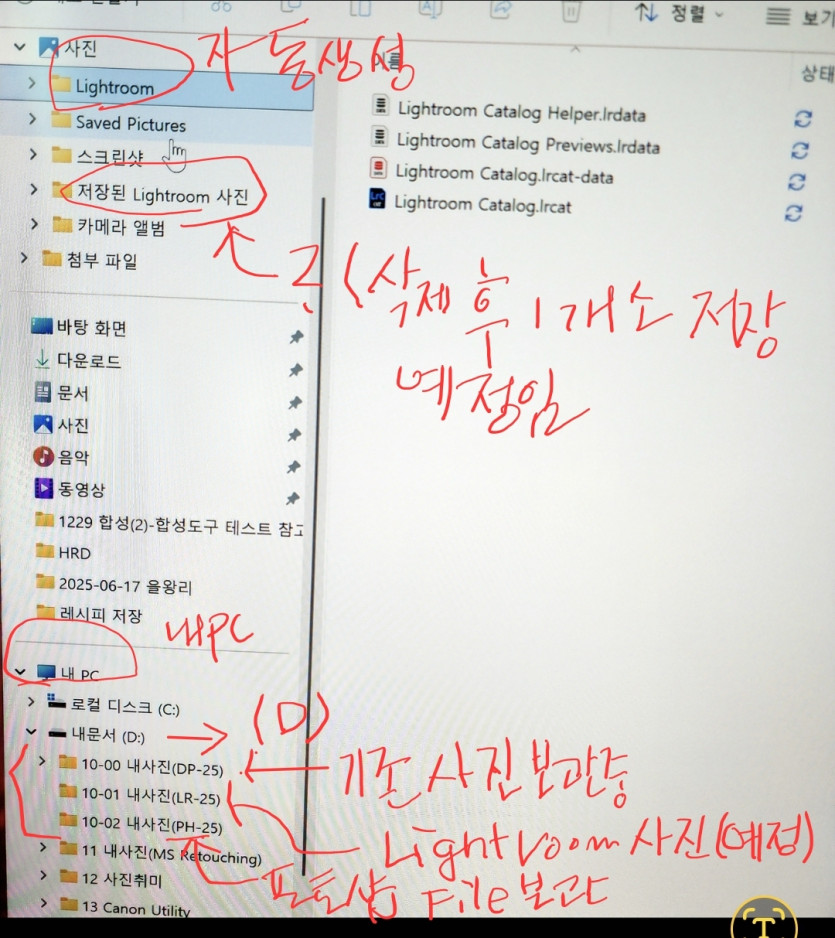Select the 10-01 내사진(LR-25) folder

coord(151,796)
